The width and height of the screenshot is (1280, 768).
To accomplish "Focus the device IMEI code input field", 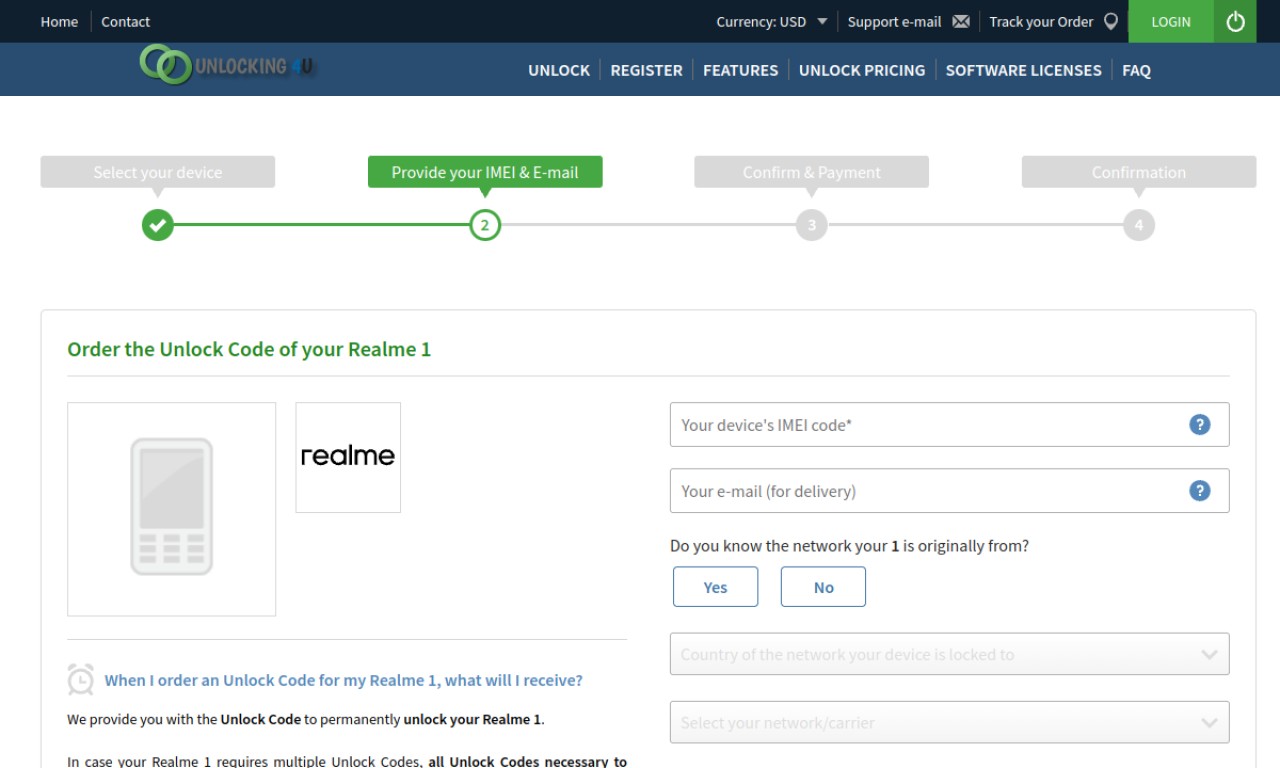I will 949,424.
